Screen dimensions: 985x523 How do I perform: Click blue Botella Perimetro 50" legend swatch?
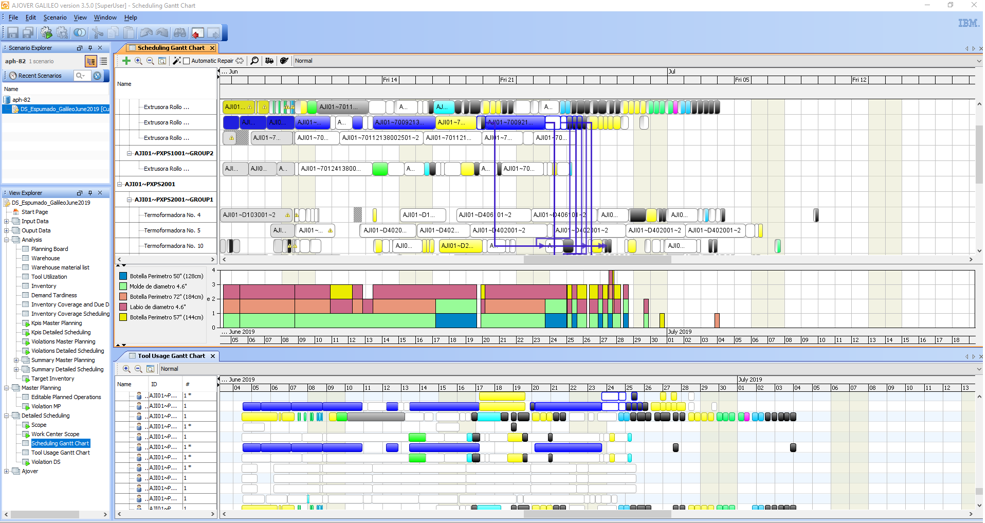coord(123,276)
